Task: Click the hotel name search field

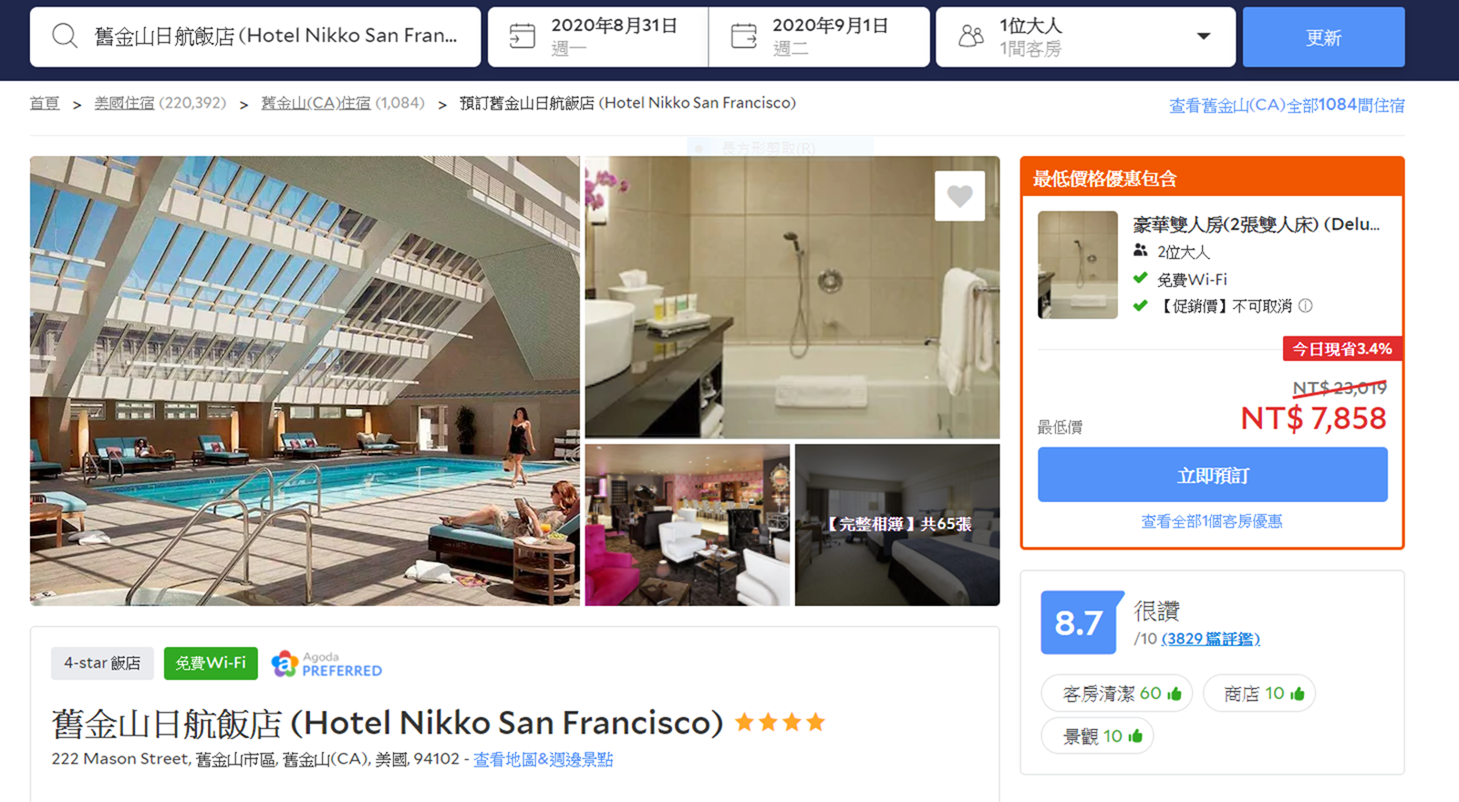Action: (x=275, y=37)
